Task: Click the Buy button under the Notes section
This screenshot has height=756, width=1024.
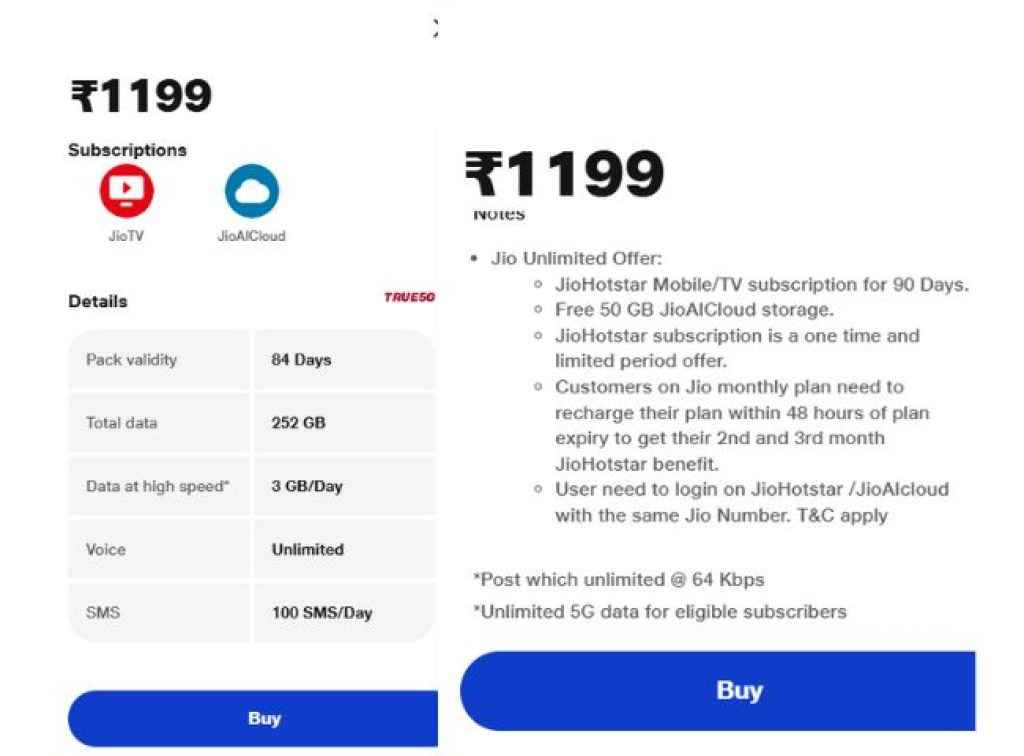Action: pos(740,689)
